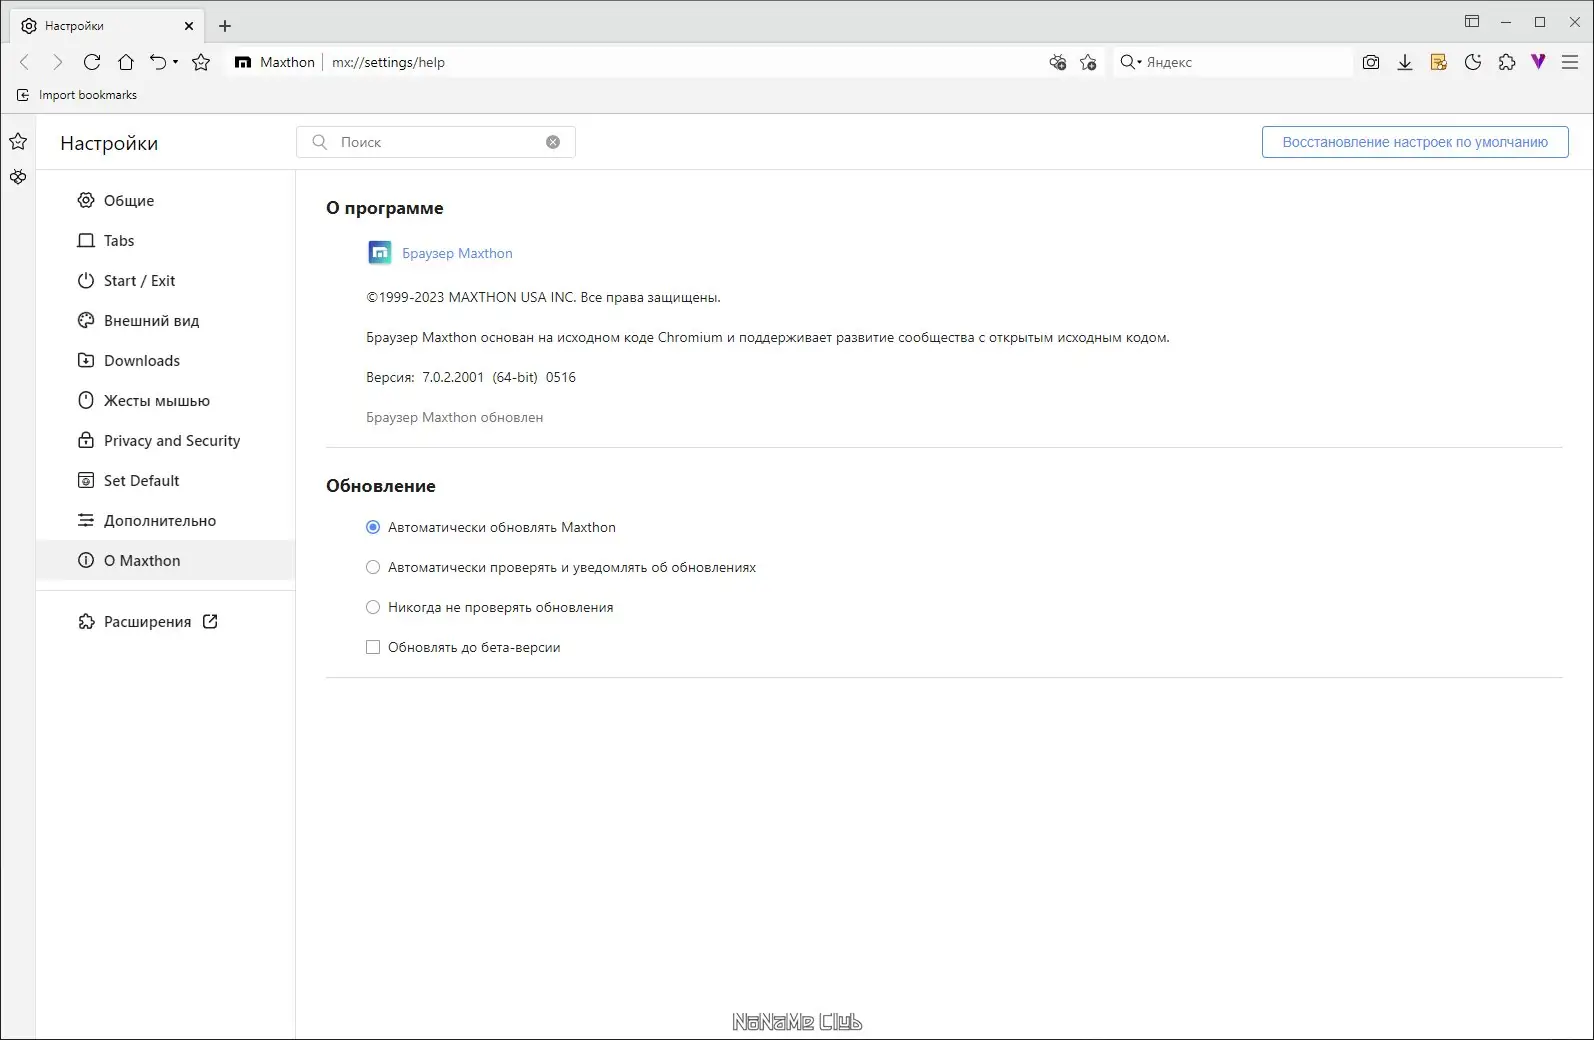Image resolution: width=1594 pixels, height=1040 pixels.
Task: Select 'Никогда не проверять обновления' radio option
Action: point(373,607)
